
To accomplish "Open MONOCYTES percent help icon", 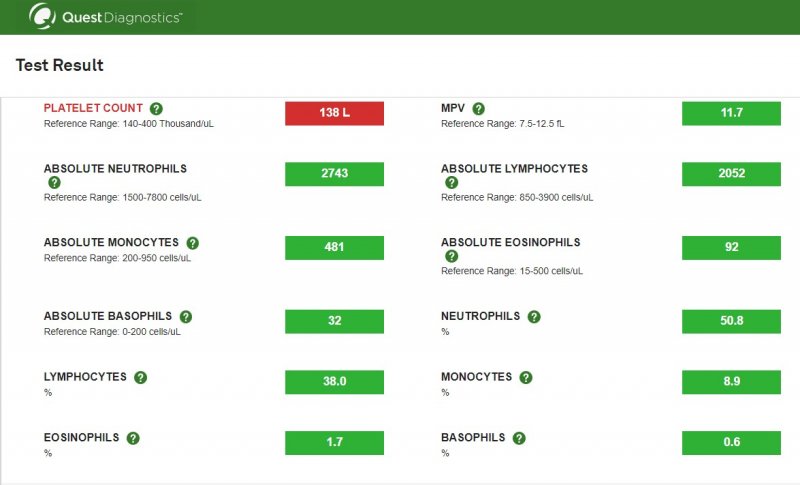I will (526, 377).
